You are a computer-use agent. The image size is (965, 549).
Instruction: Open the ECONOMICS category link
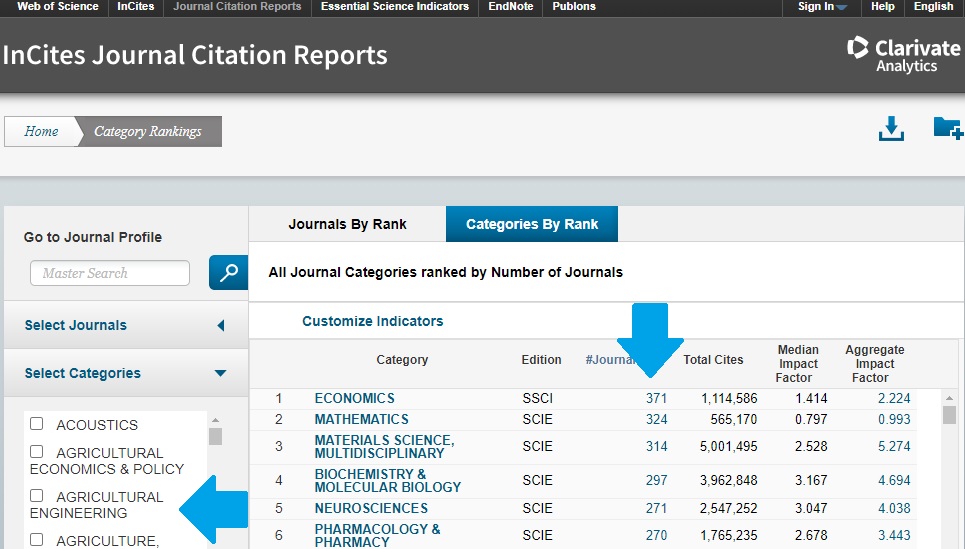point(354,398)
